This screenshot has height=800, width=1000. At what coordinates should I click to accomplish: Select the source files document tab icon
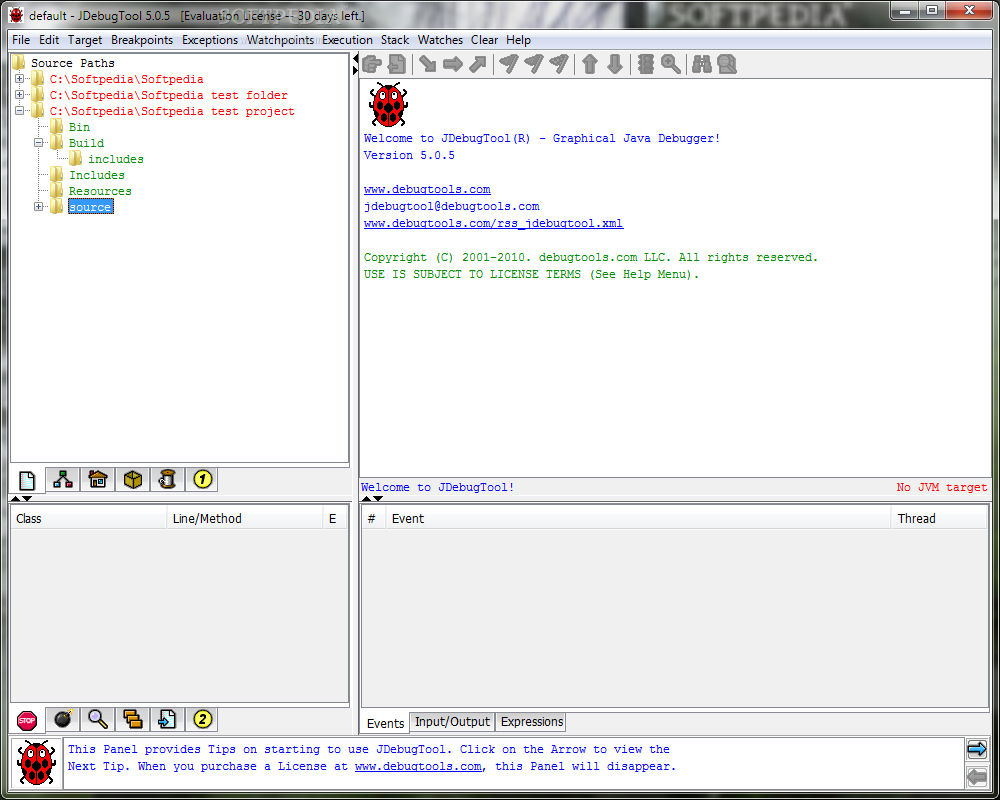coord(27,480)
